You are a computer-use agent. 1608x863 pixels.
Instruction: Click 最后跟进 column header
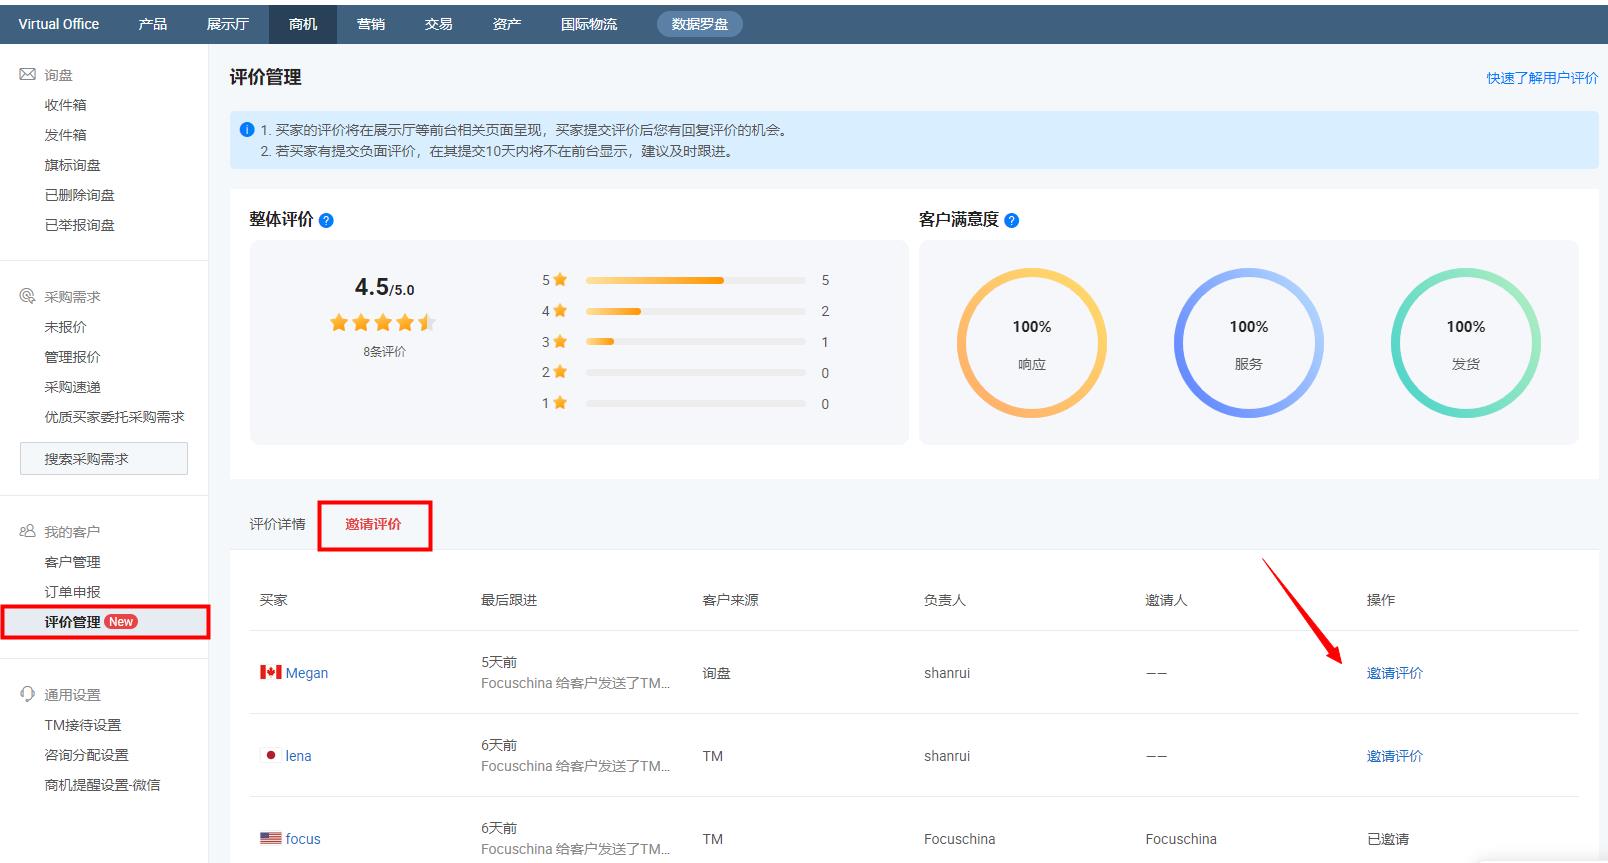point(509,600)
